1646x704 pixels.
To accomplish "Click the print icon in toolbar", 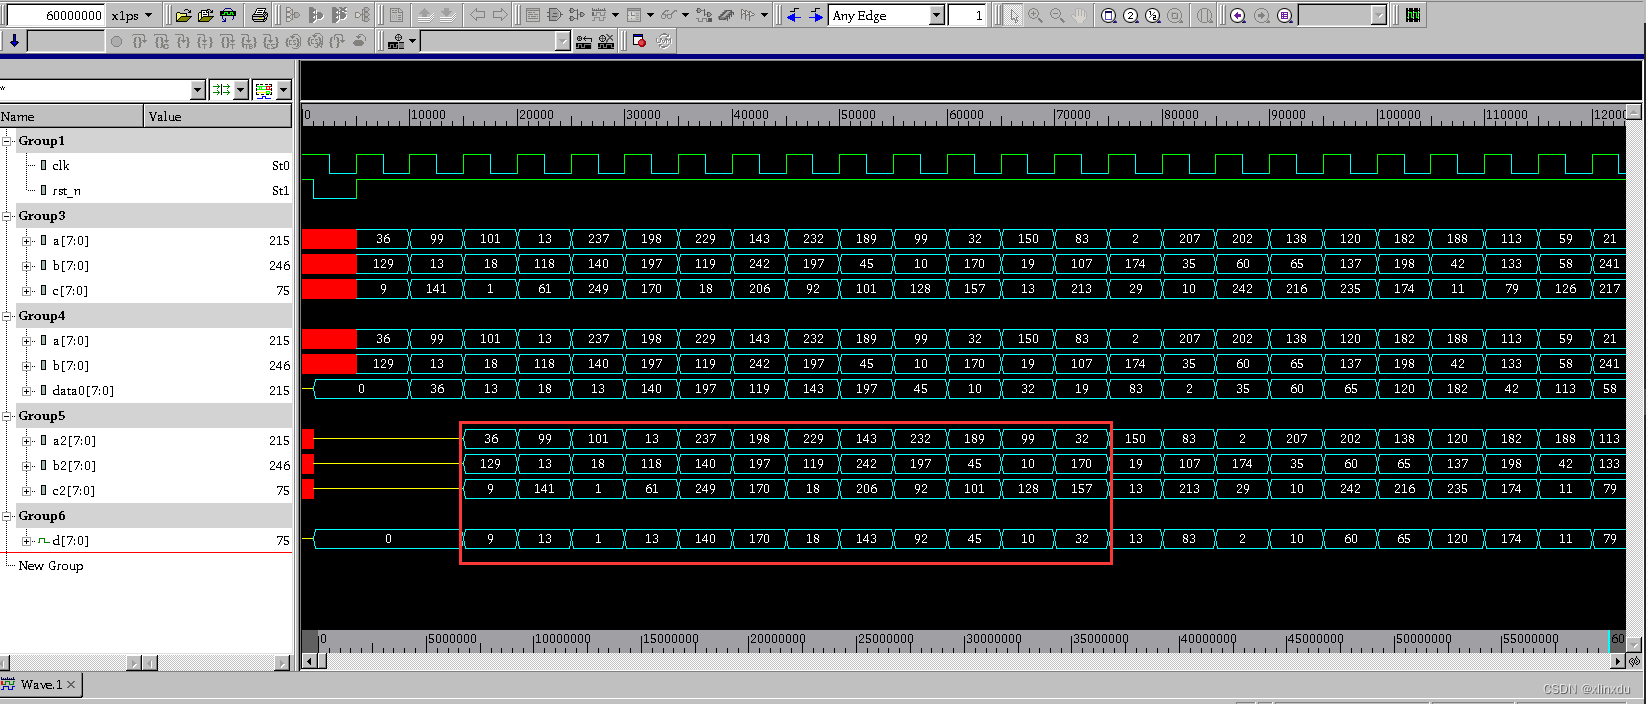I will (260, 15).
